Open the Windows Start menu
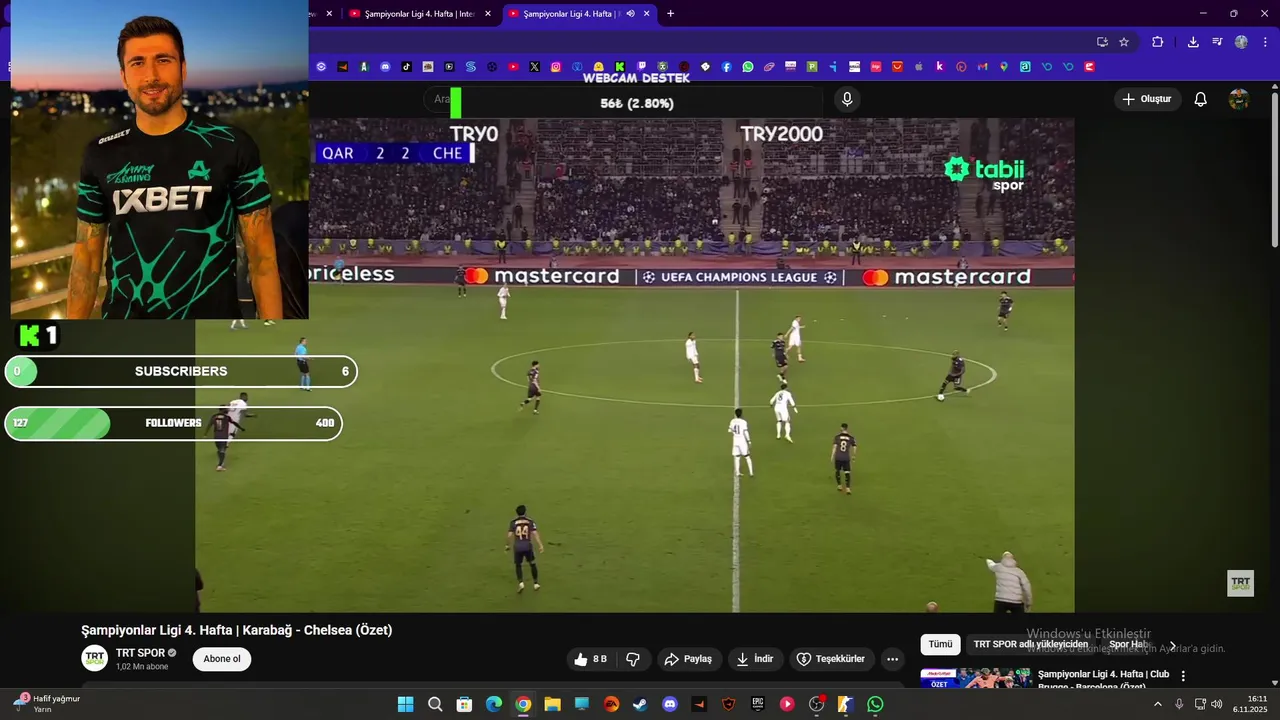The height and width of the screenshot is (720, 1280). click(x=406, y=704)
